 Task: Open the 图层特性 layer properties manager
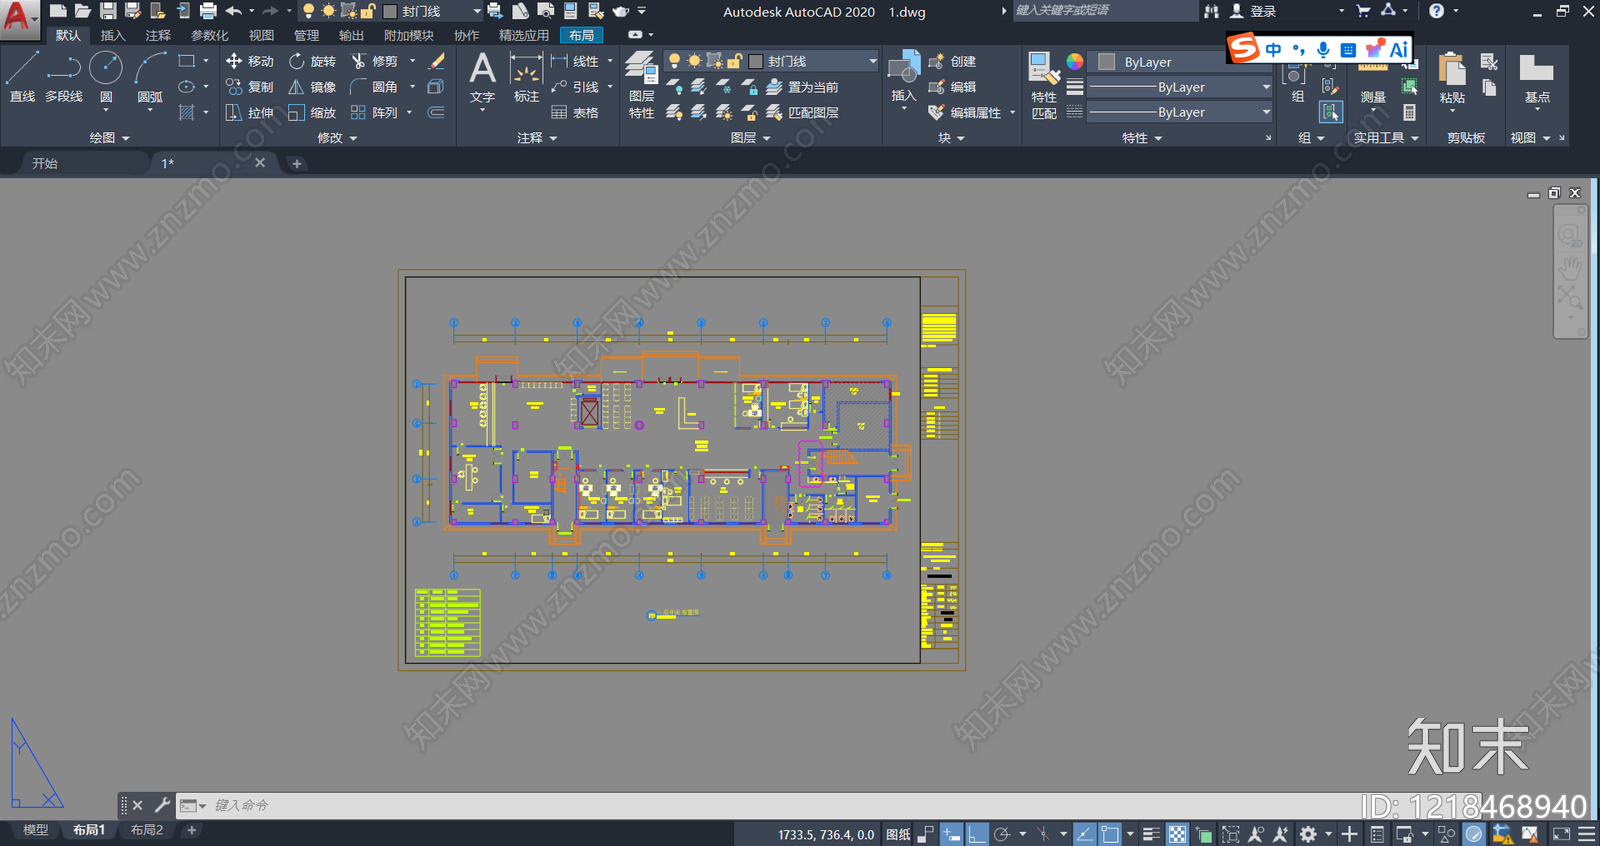[x=641, y=86]
